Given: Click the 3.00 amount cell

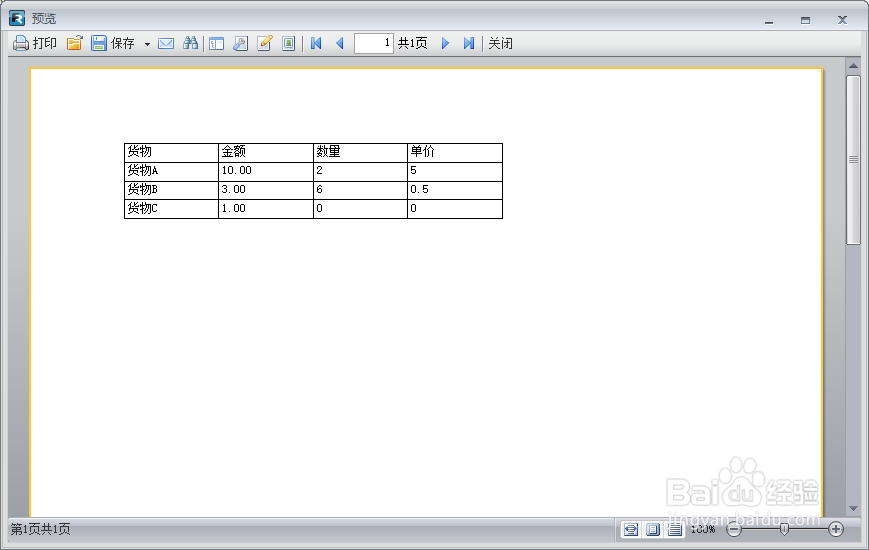Looking at the screenshot, I should coord(266,190).
